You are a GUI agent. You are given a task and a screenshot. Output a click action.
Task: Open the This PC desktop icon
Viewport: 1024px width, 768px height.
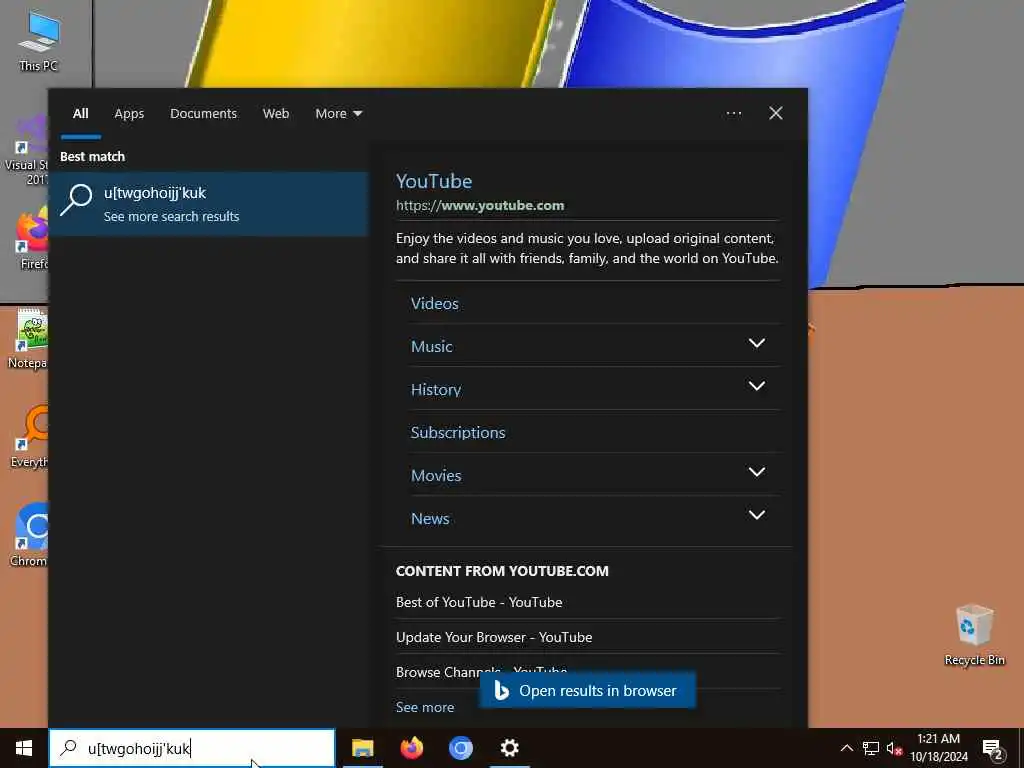click(39, 40)
